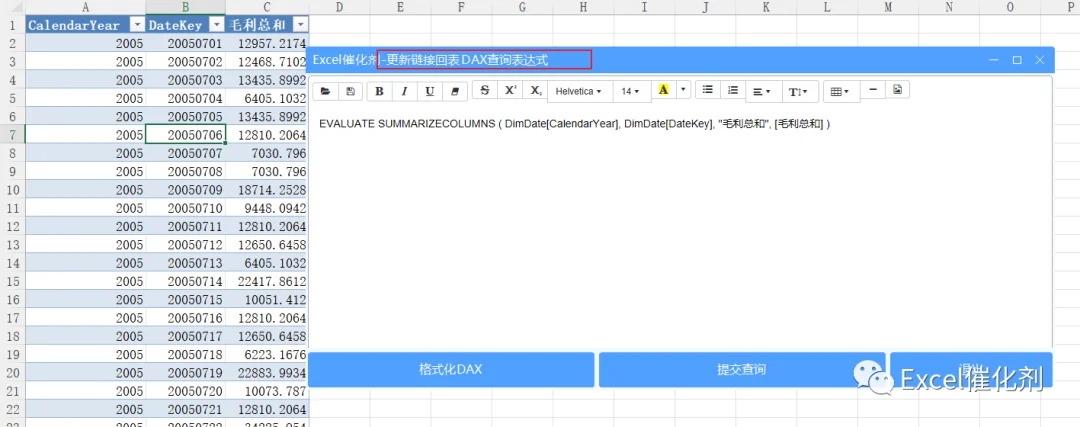This screenshot has width=1080, height=427.
Task: Open file using the folder icon in editor toolbar
Action: click(x=326, y=91)
